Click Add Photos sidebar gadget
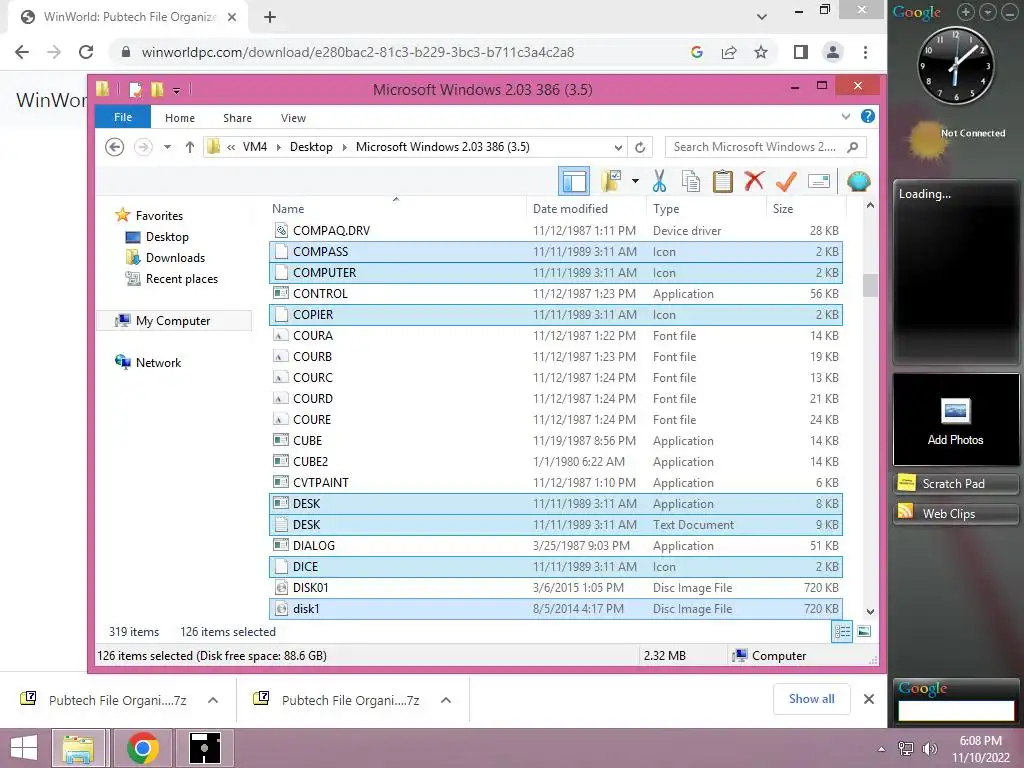The height and width of the screenshot is (768, 1024). (x=955, y=420)
